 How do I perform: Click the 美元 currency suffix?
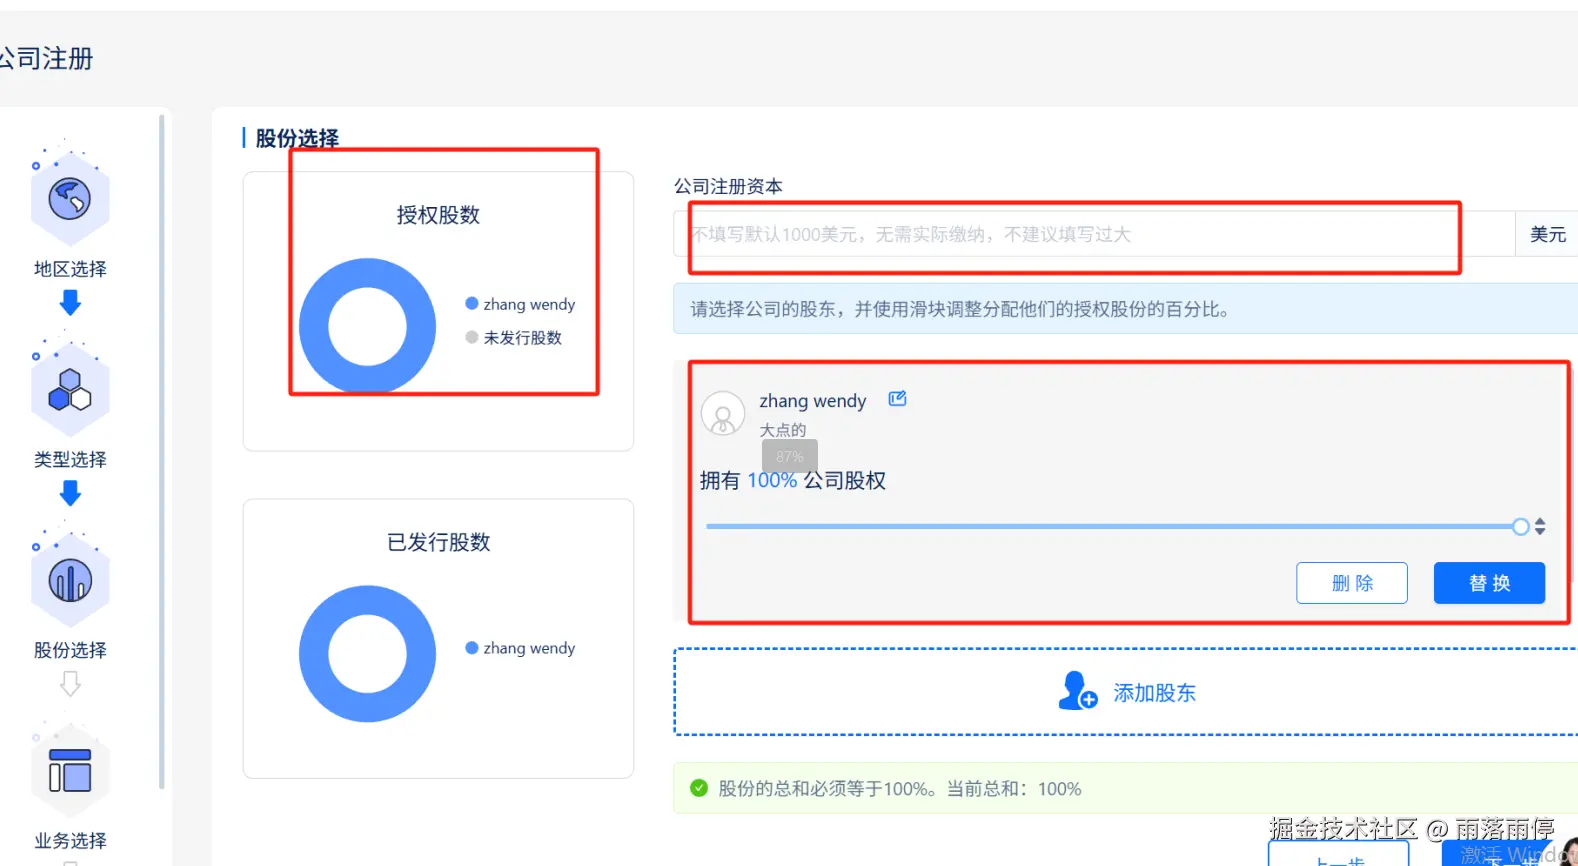coord(1547,234)
